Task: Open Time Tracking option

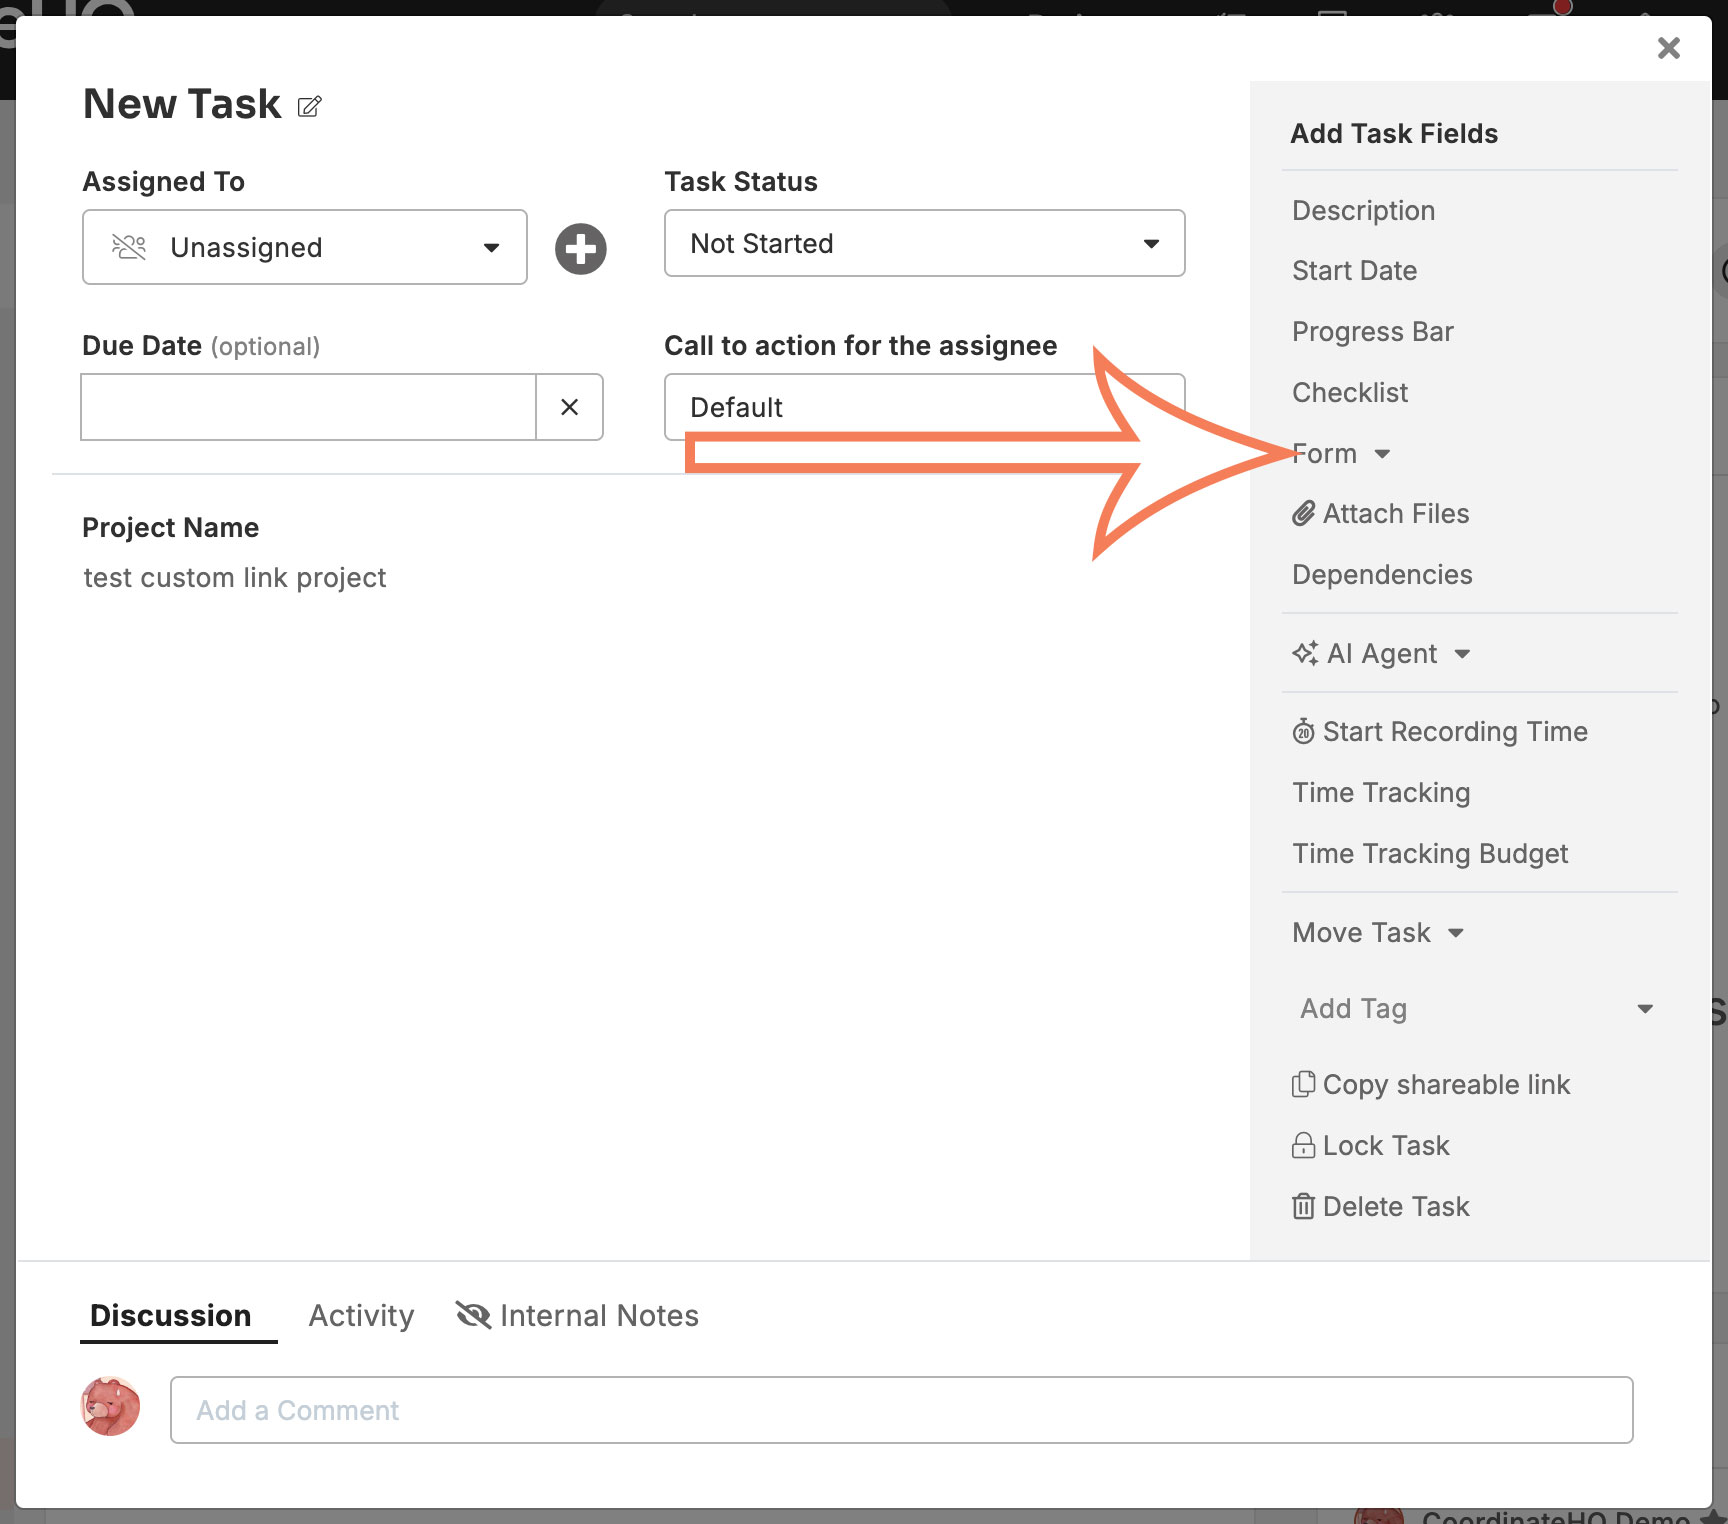Action: pyautogui.click(x=1381, y=793)
